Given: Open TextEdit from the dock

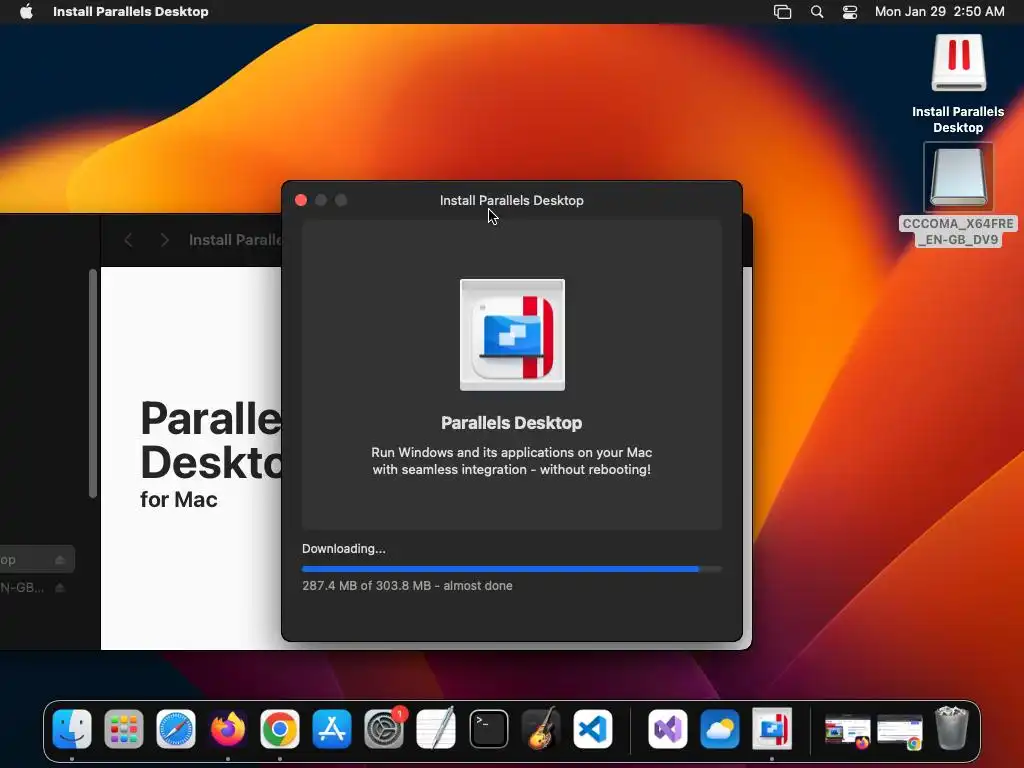Looking at the screenshot, I should tap(436, 729).
